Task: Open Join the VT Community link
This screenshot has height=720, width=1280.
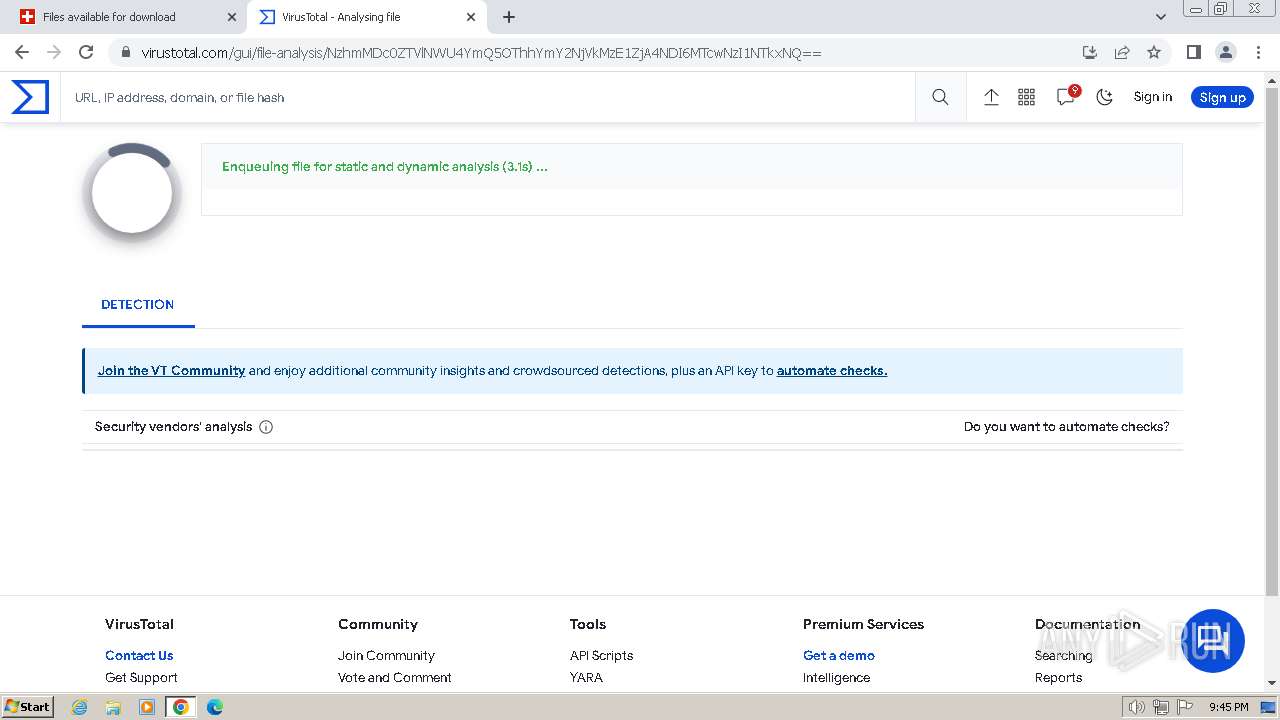Action: (171, 370)
